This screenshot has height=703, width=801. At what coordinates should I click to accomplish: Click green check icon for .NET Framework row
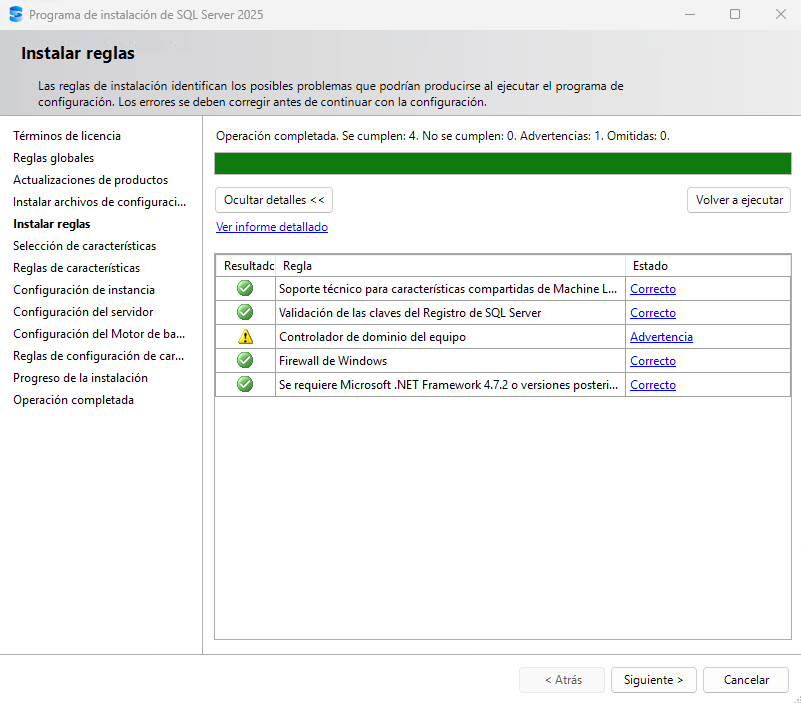click(245, 384)
